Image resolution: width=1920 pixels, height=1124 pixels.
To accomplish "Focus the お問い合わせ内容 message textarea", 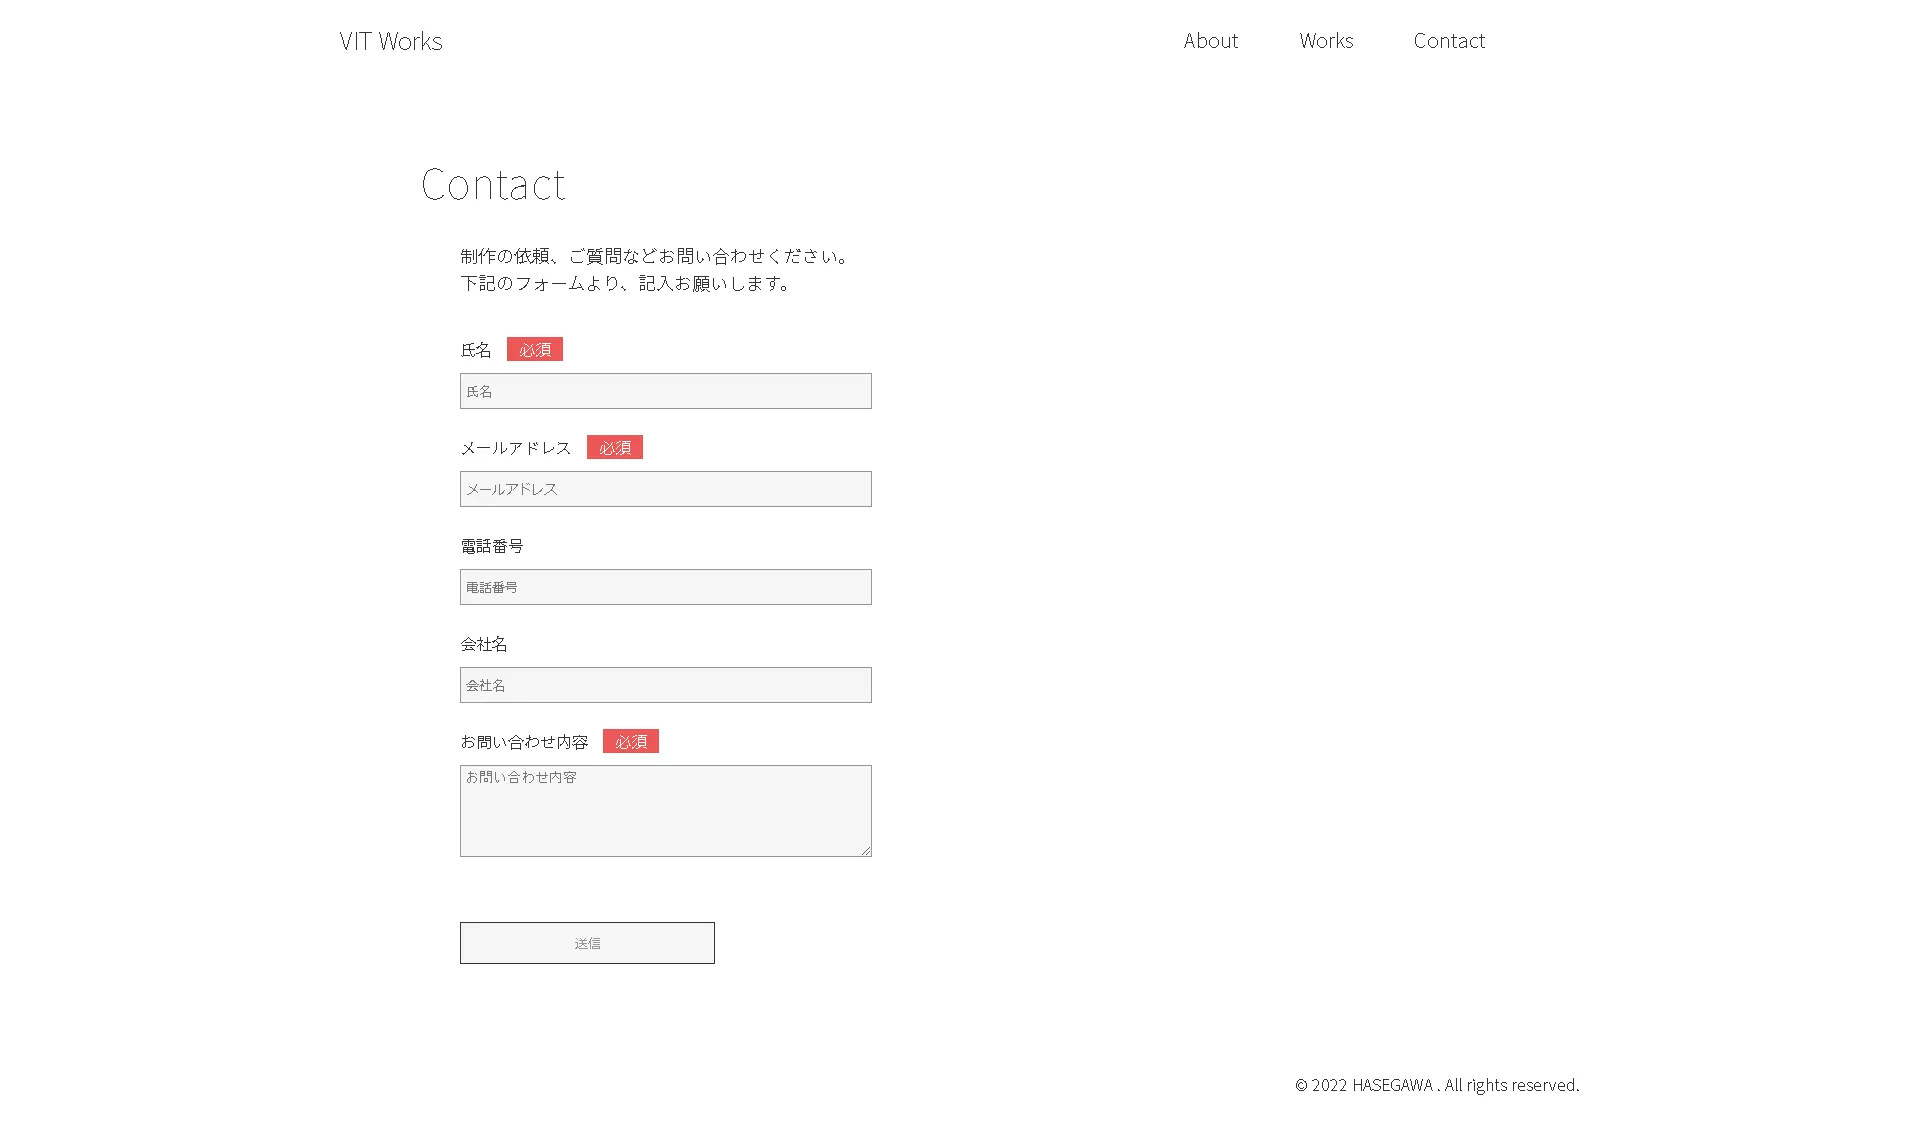I will [665, 811].
